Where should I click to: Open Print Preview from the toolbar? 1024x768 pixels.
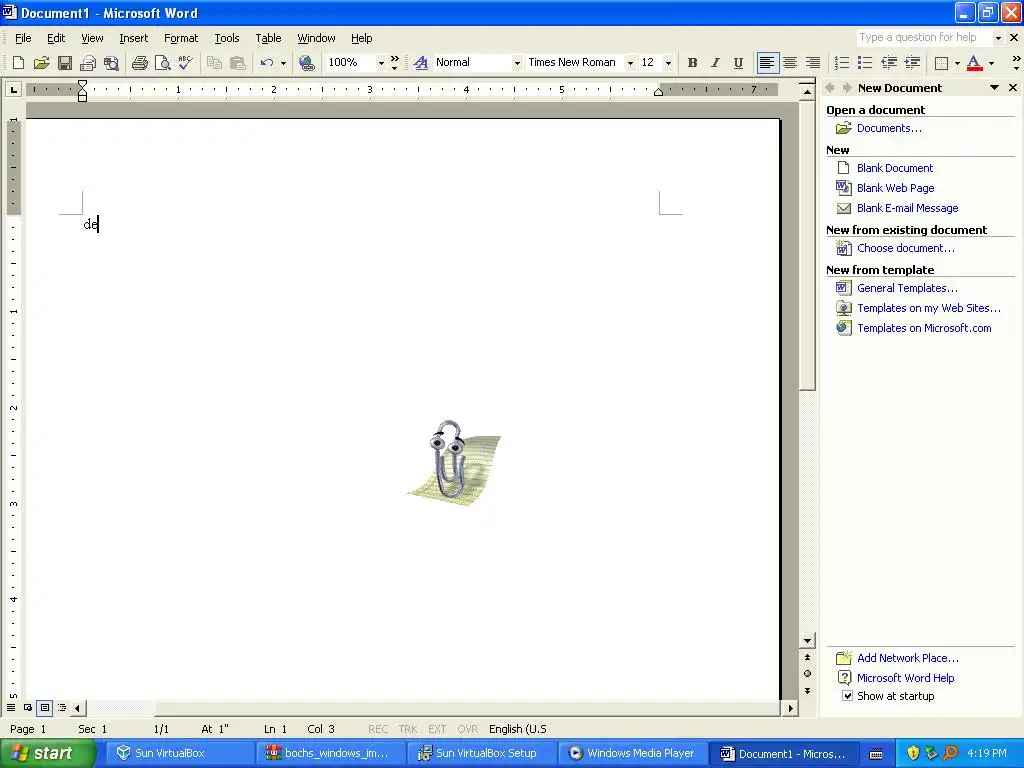coord(163,63)
